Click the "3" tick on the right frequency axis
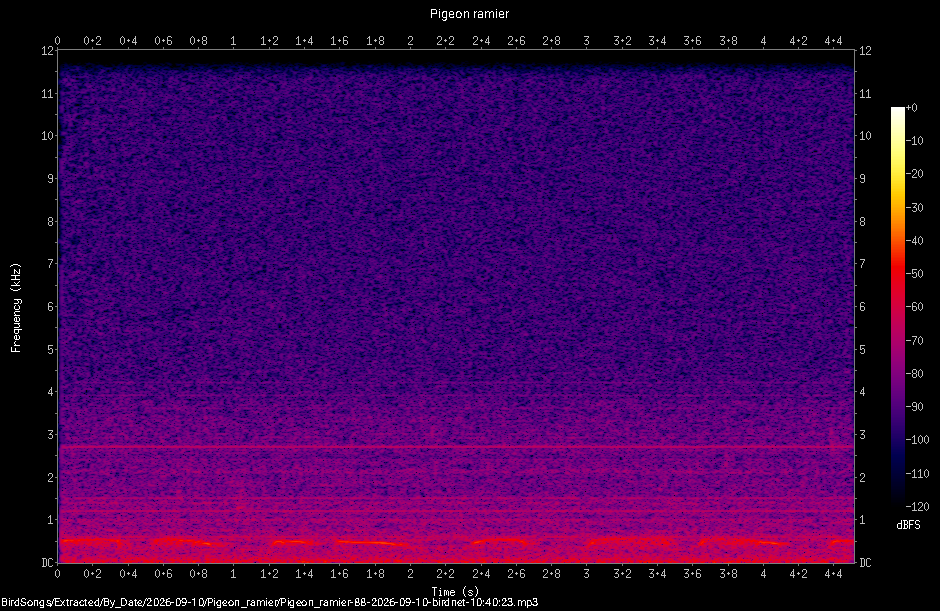 pyautogui.click(x=863, y=435)
